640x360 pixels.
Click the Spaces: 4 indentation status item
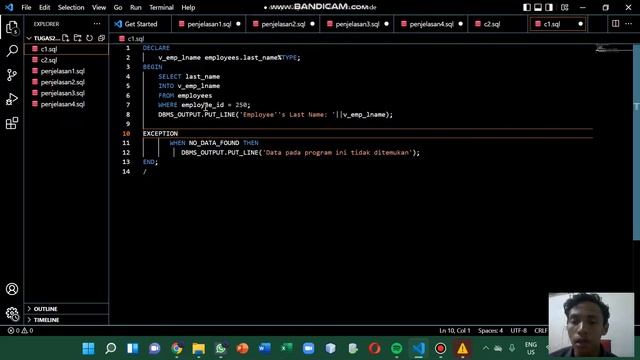point(490,331)
